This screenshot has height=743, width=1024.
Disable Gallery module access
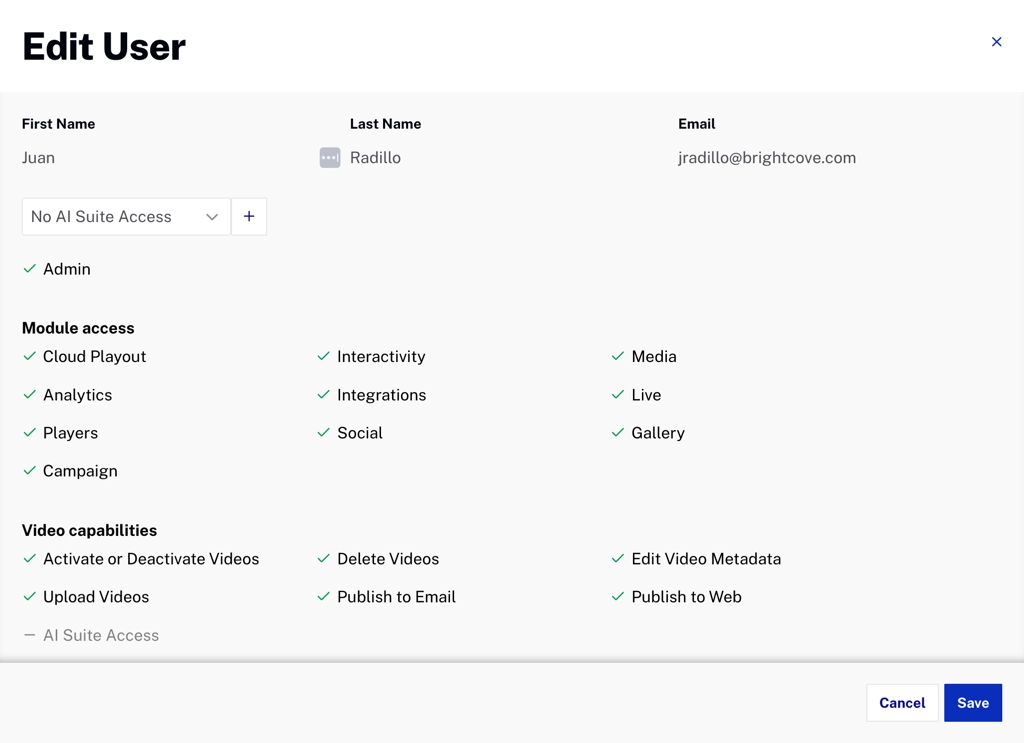point(618,433)
